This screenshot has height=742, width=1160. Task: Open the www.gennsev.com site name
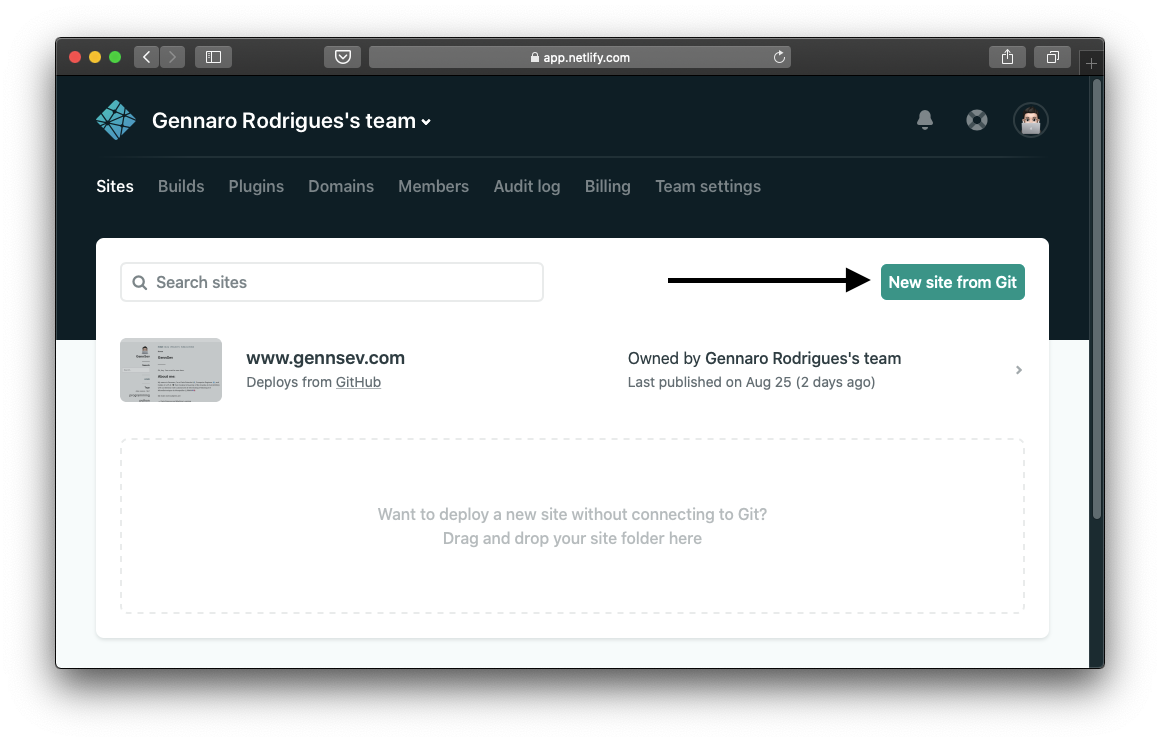[x=326, y=358]
